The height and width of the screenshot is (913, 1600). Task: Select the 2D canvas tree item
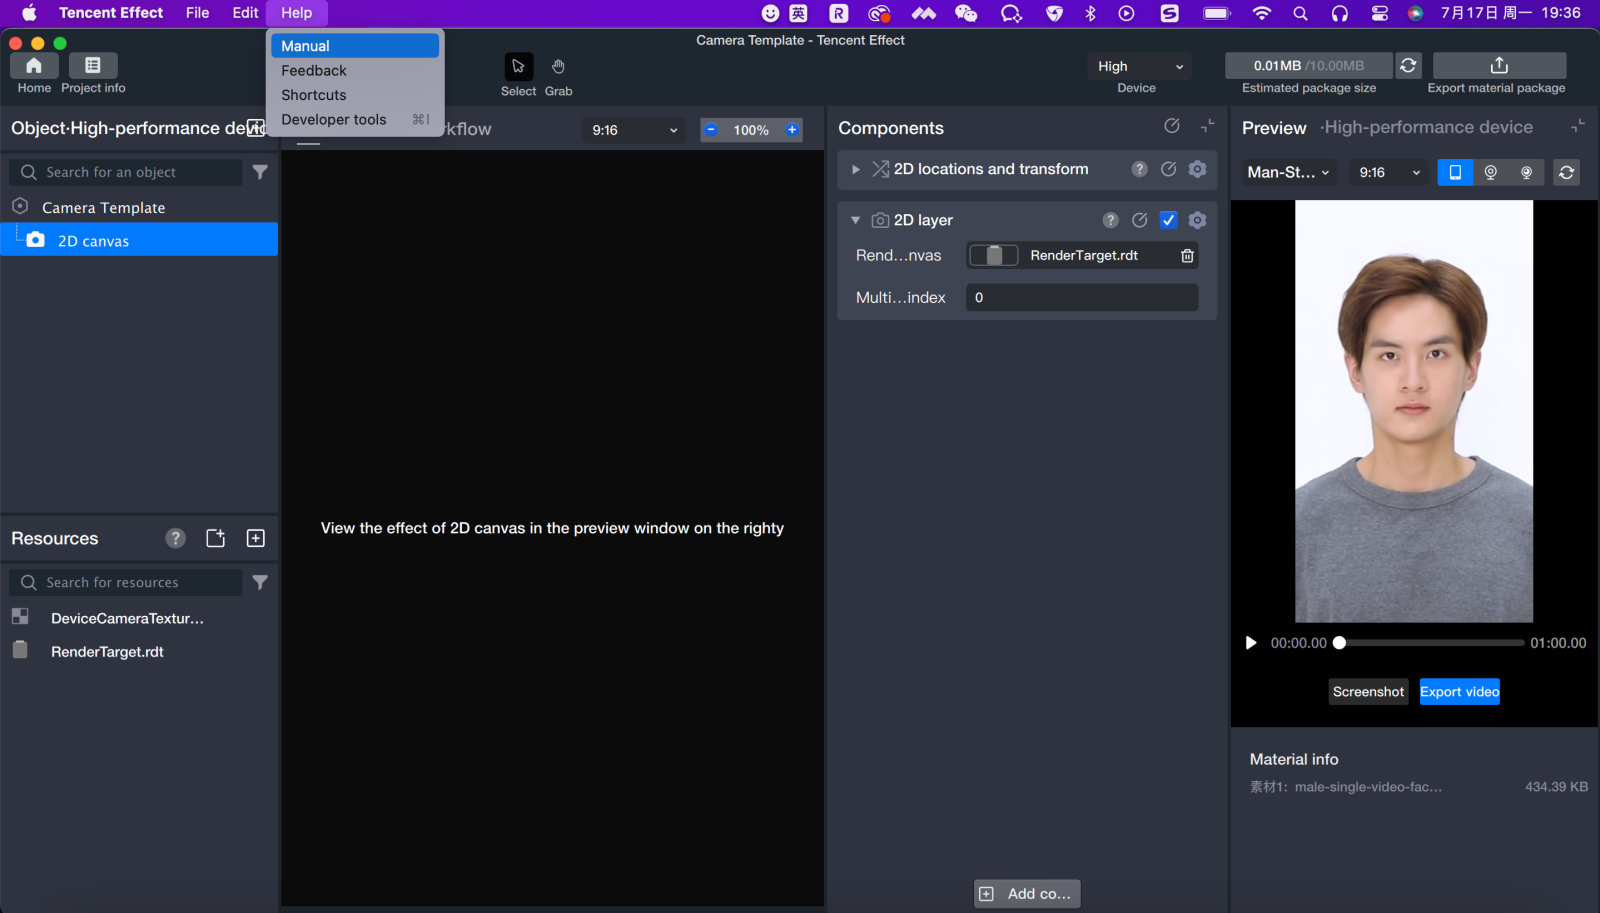click(139, 240)
